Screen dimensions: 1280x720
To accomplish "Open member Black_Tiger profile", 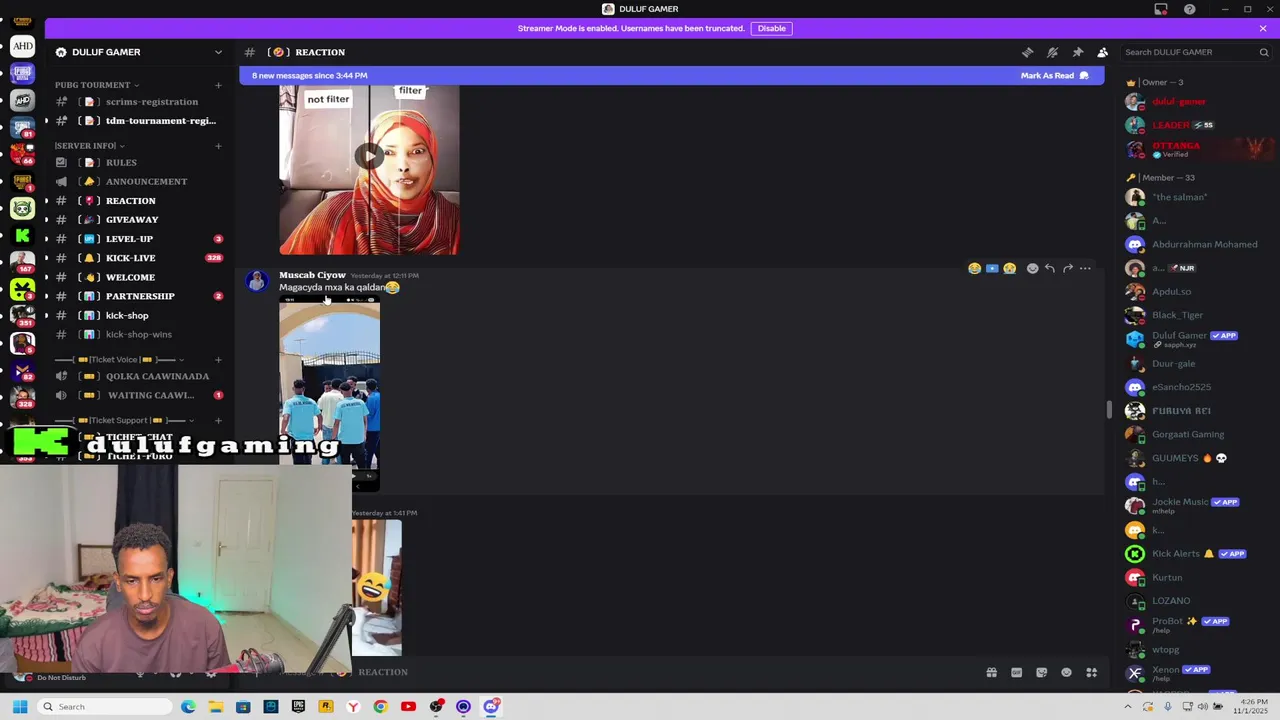I will pyautogui.click(x=1198, y=315).
